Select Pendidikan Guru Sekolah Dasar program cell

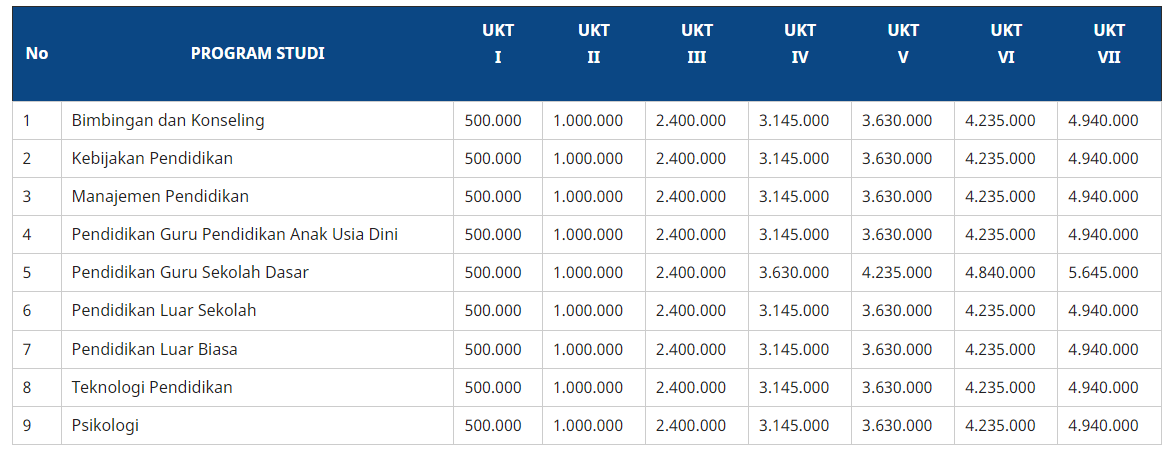[x=190, y=273]
